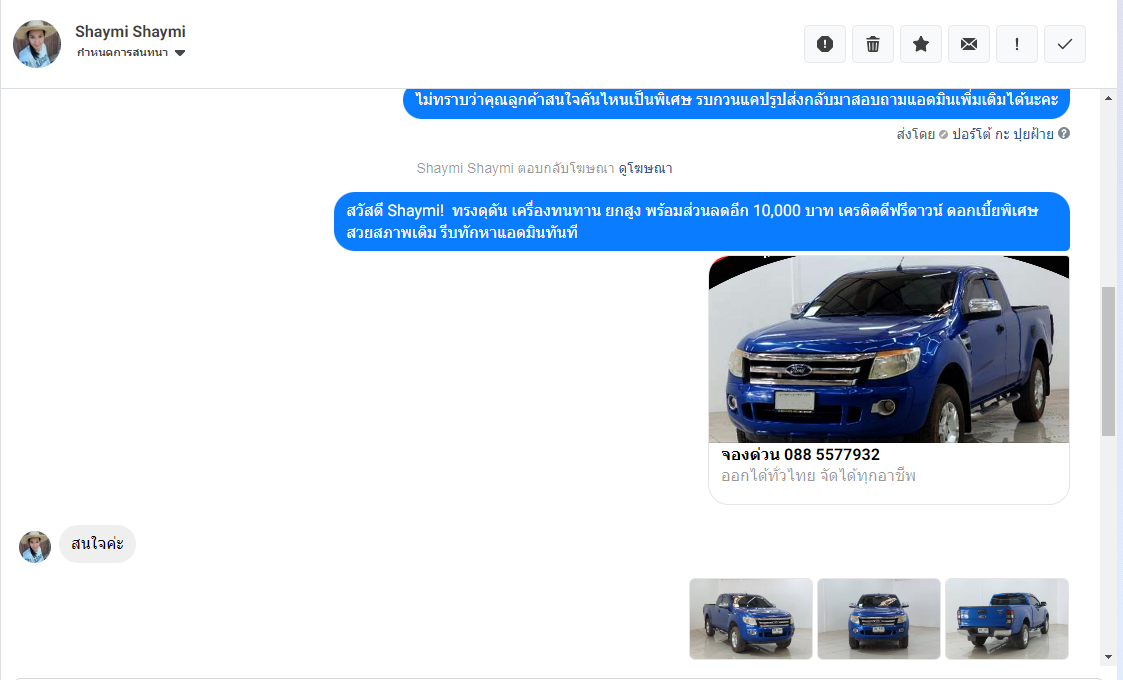Open first thumbnail of blue truck front-side view
The height and width of the screenshot is (680, 1123).
751,619
